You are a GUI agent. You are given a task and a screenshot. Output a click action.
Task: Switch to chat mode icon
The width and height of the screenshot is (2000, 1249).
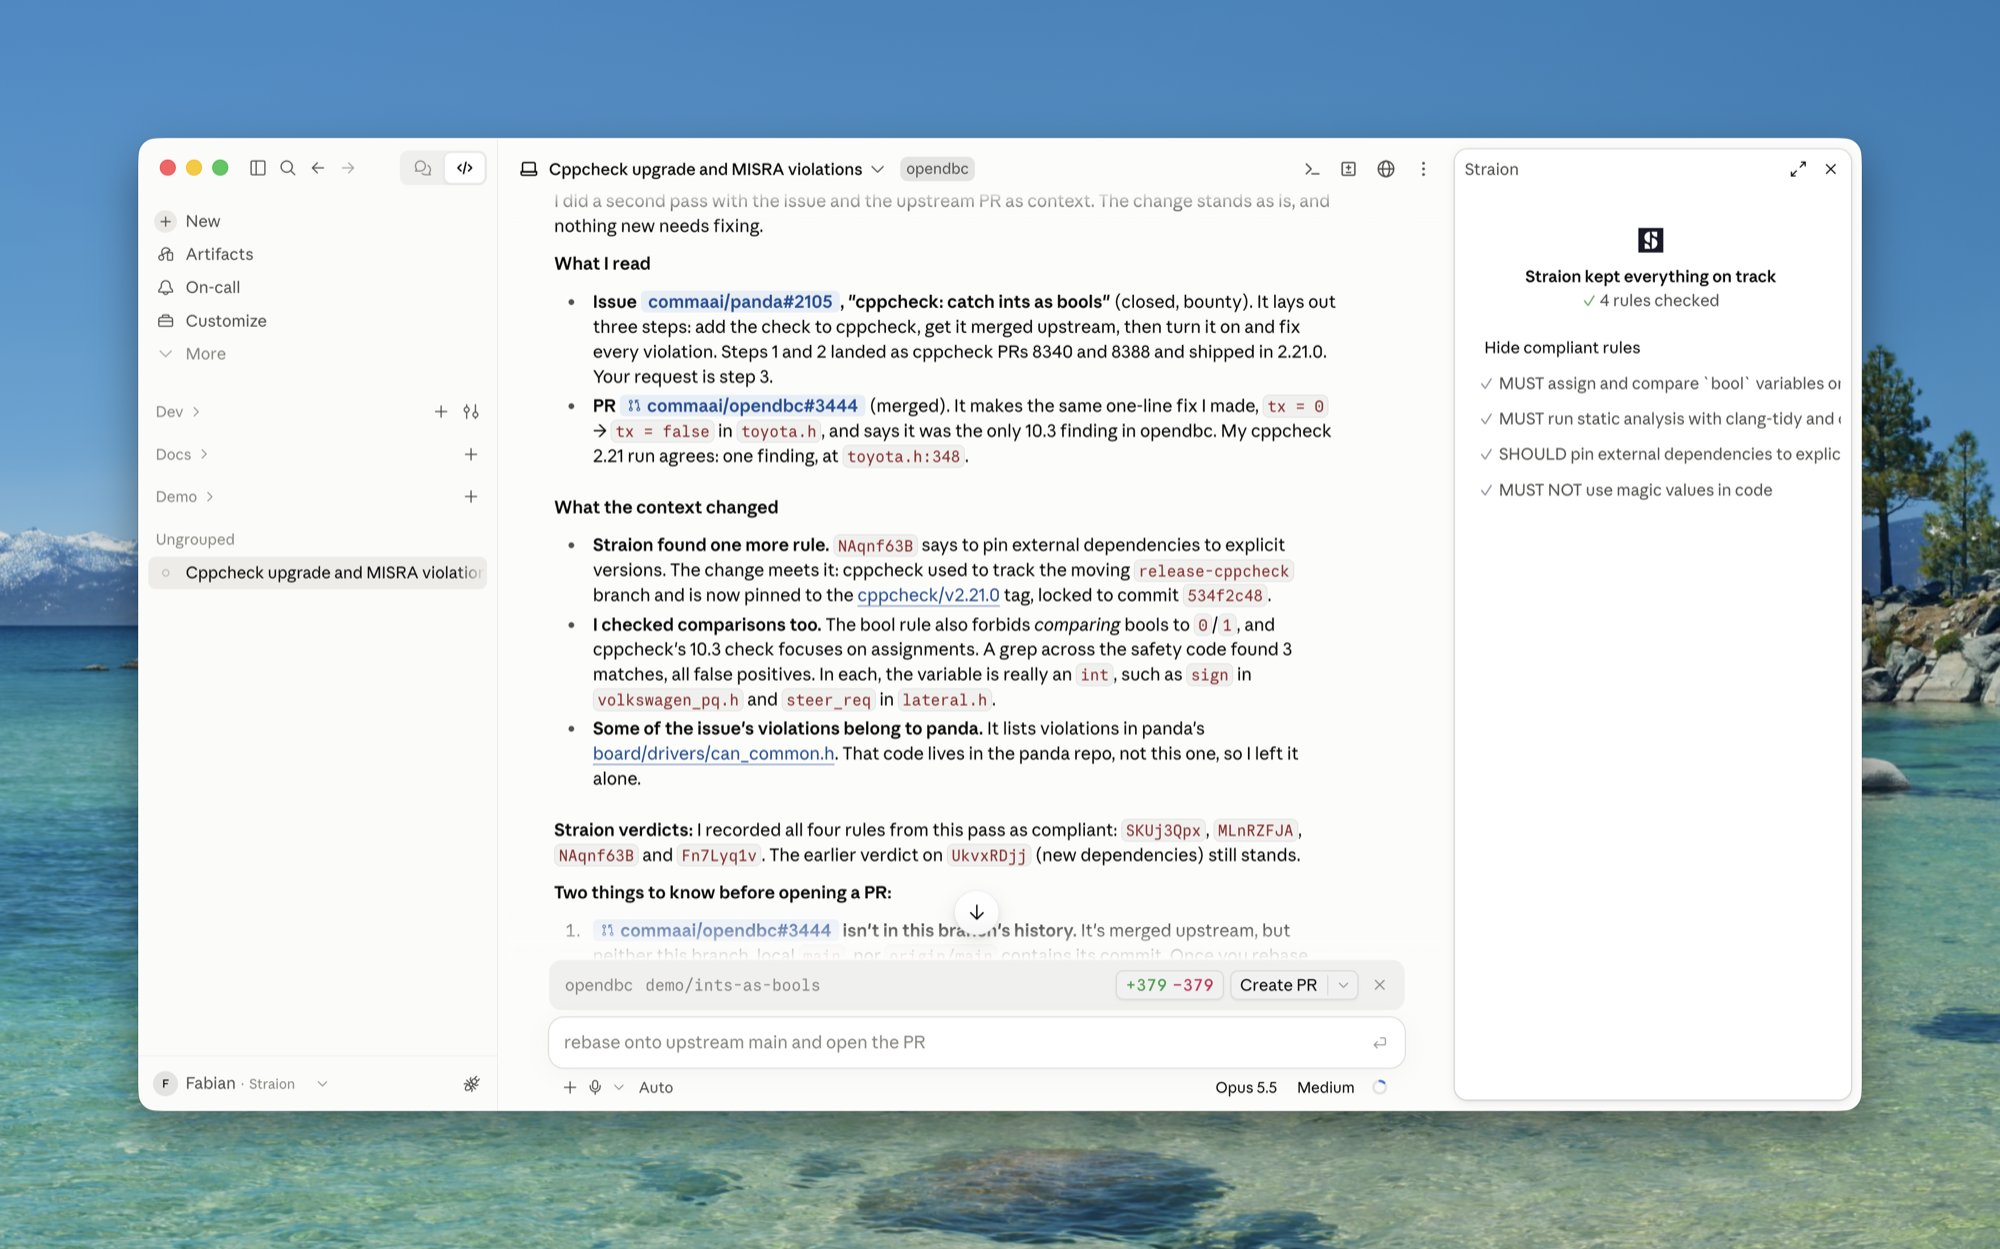[423, 168]
